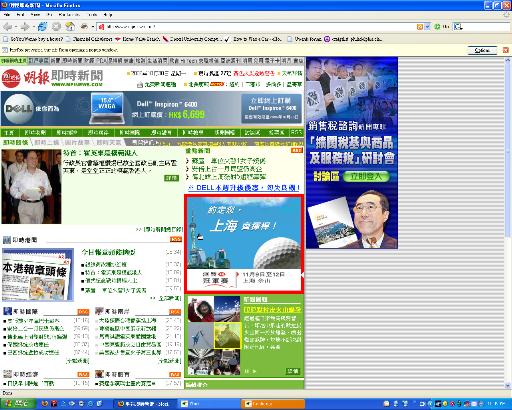The width and height of the screenshot is (512, 410).
Task: Open the yellow-bordered photo gallery thumbnail
Action: [227, 335]
